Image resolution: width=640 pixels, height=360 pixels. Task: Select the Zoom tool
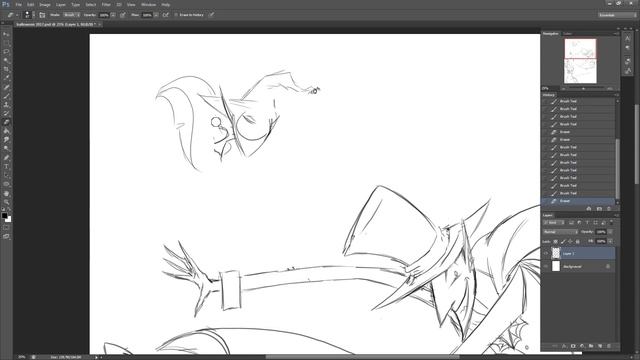[x=6, y=202]
